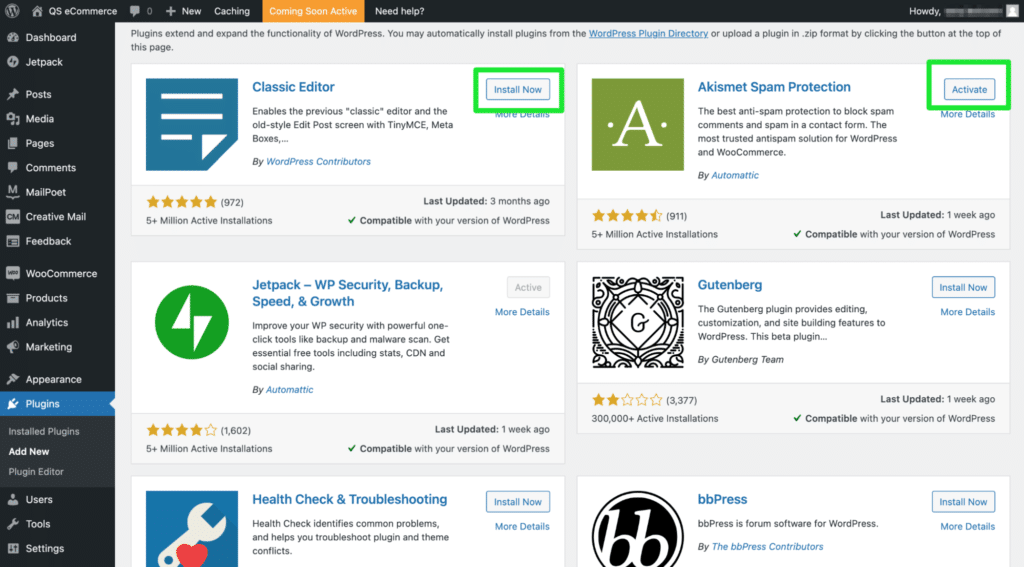View More Details for bbPress
The image size is (1024, 567).
[x=967, y=526]
